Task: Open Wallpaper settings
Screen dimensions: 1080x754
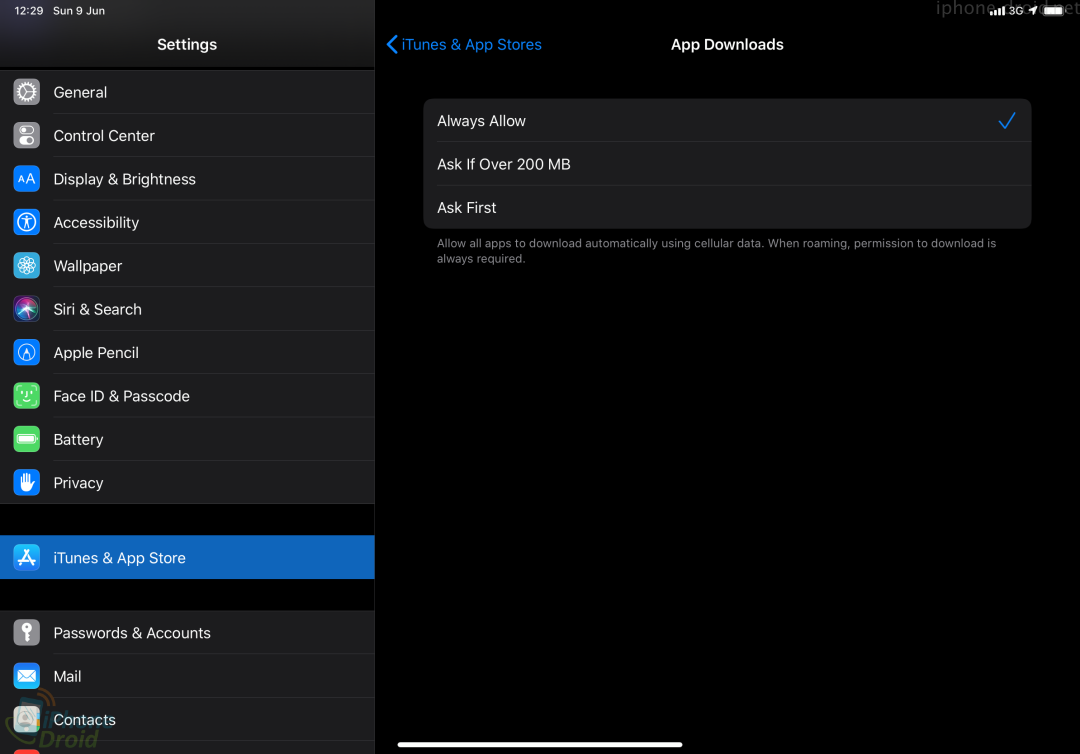Action: [x=187, y=266]
